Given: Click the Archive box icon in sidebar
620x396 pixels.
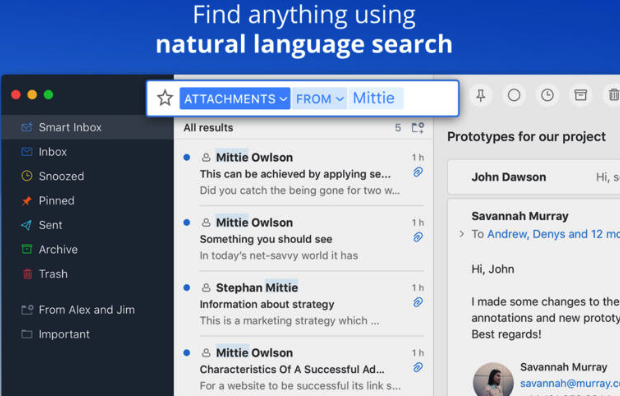Looking at the screenshot, I should [27, 249].
